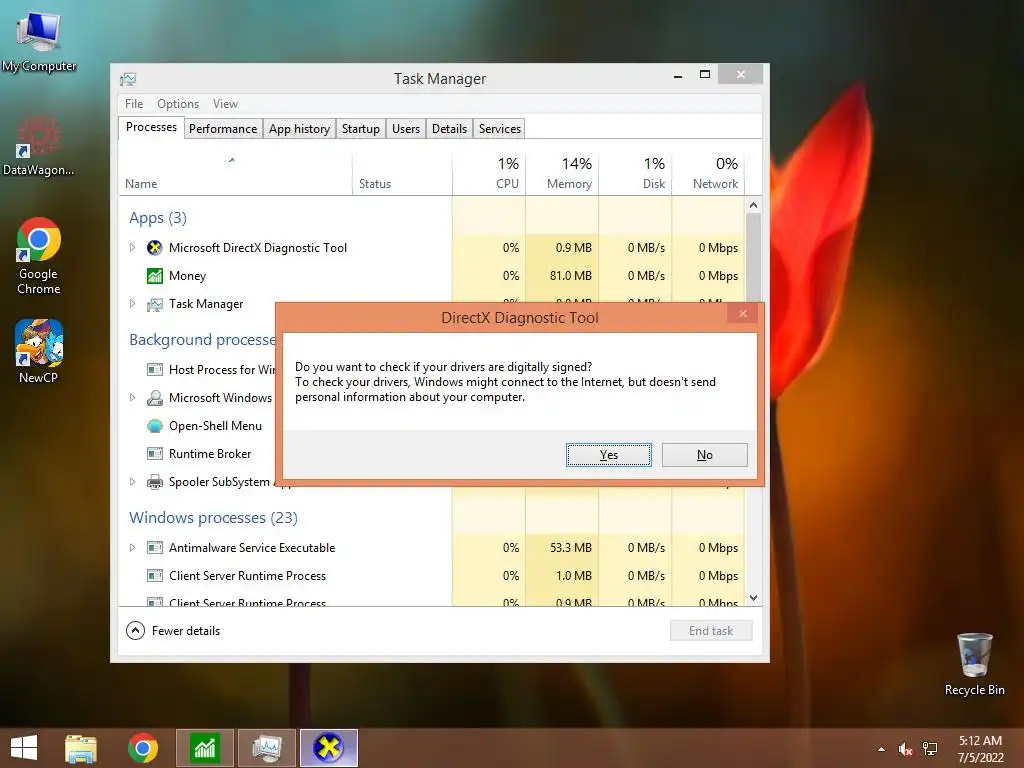Sort by the Disk column header
The image size is (1024, 768).
coord(635,174)
